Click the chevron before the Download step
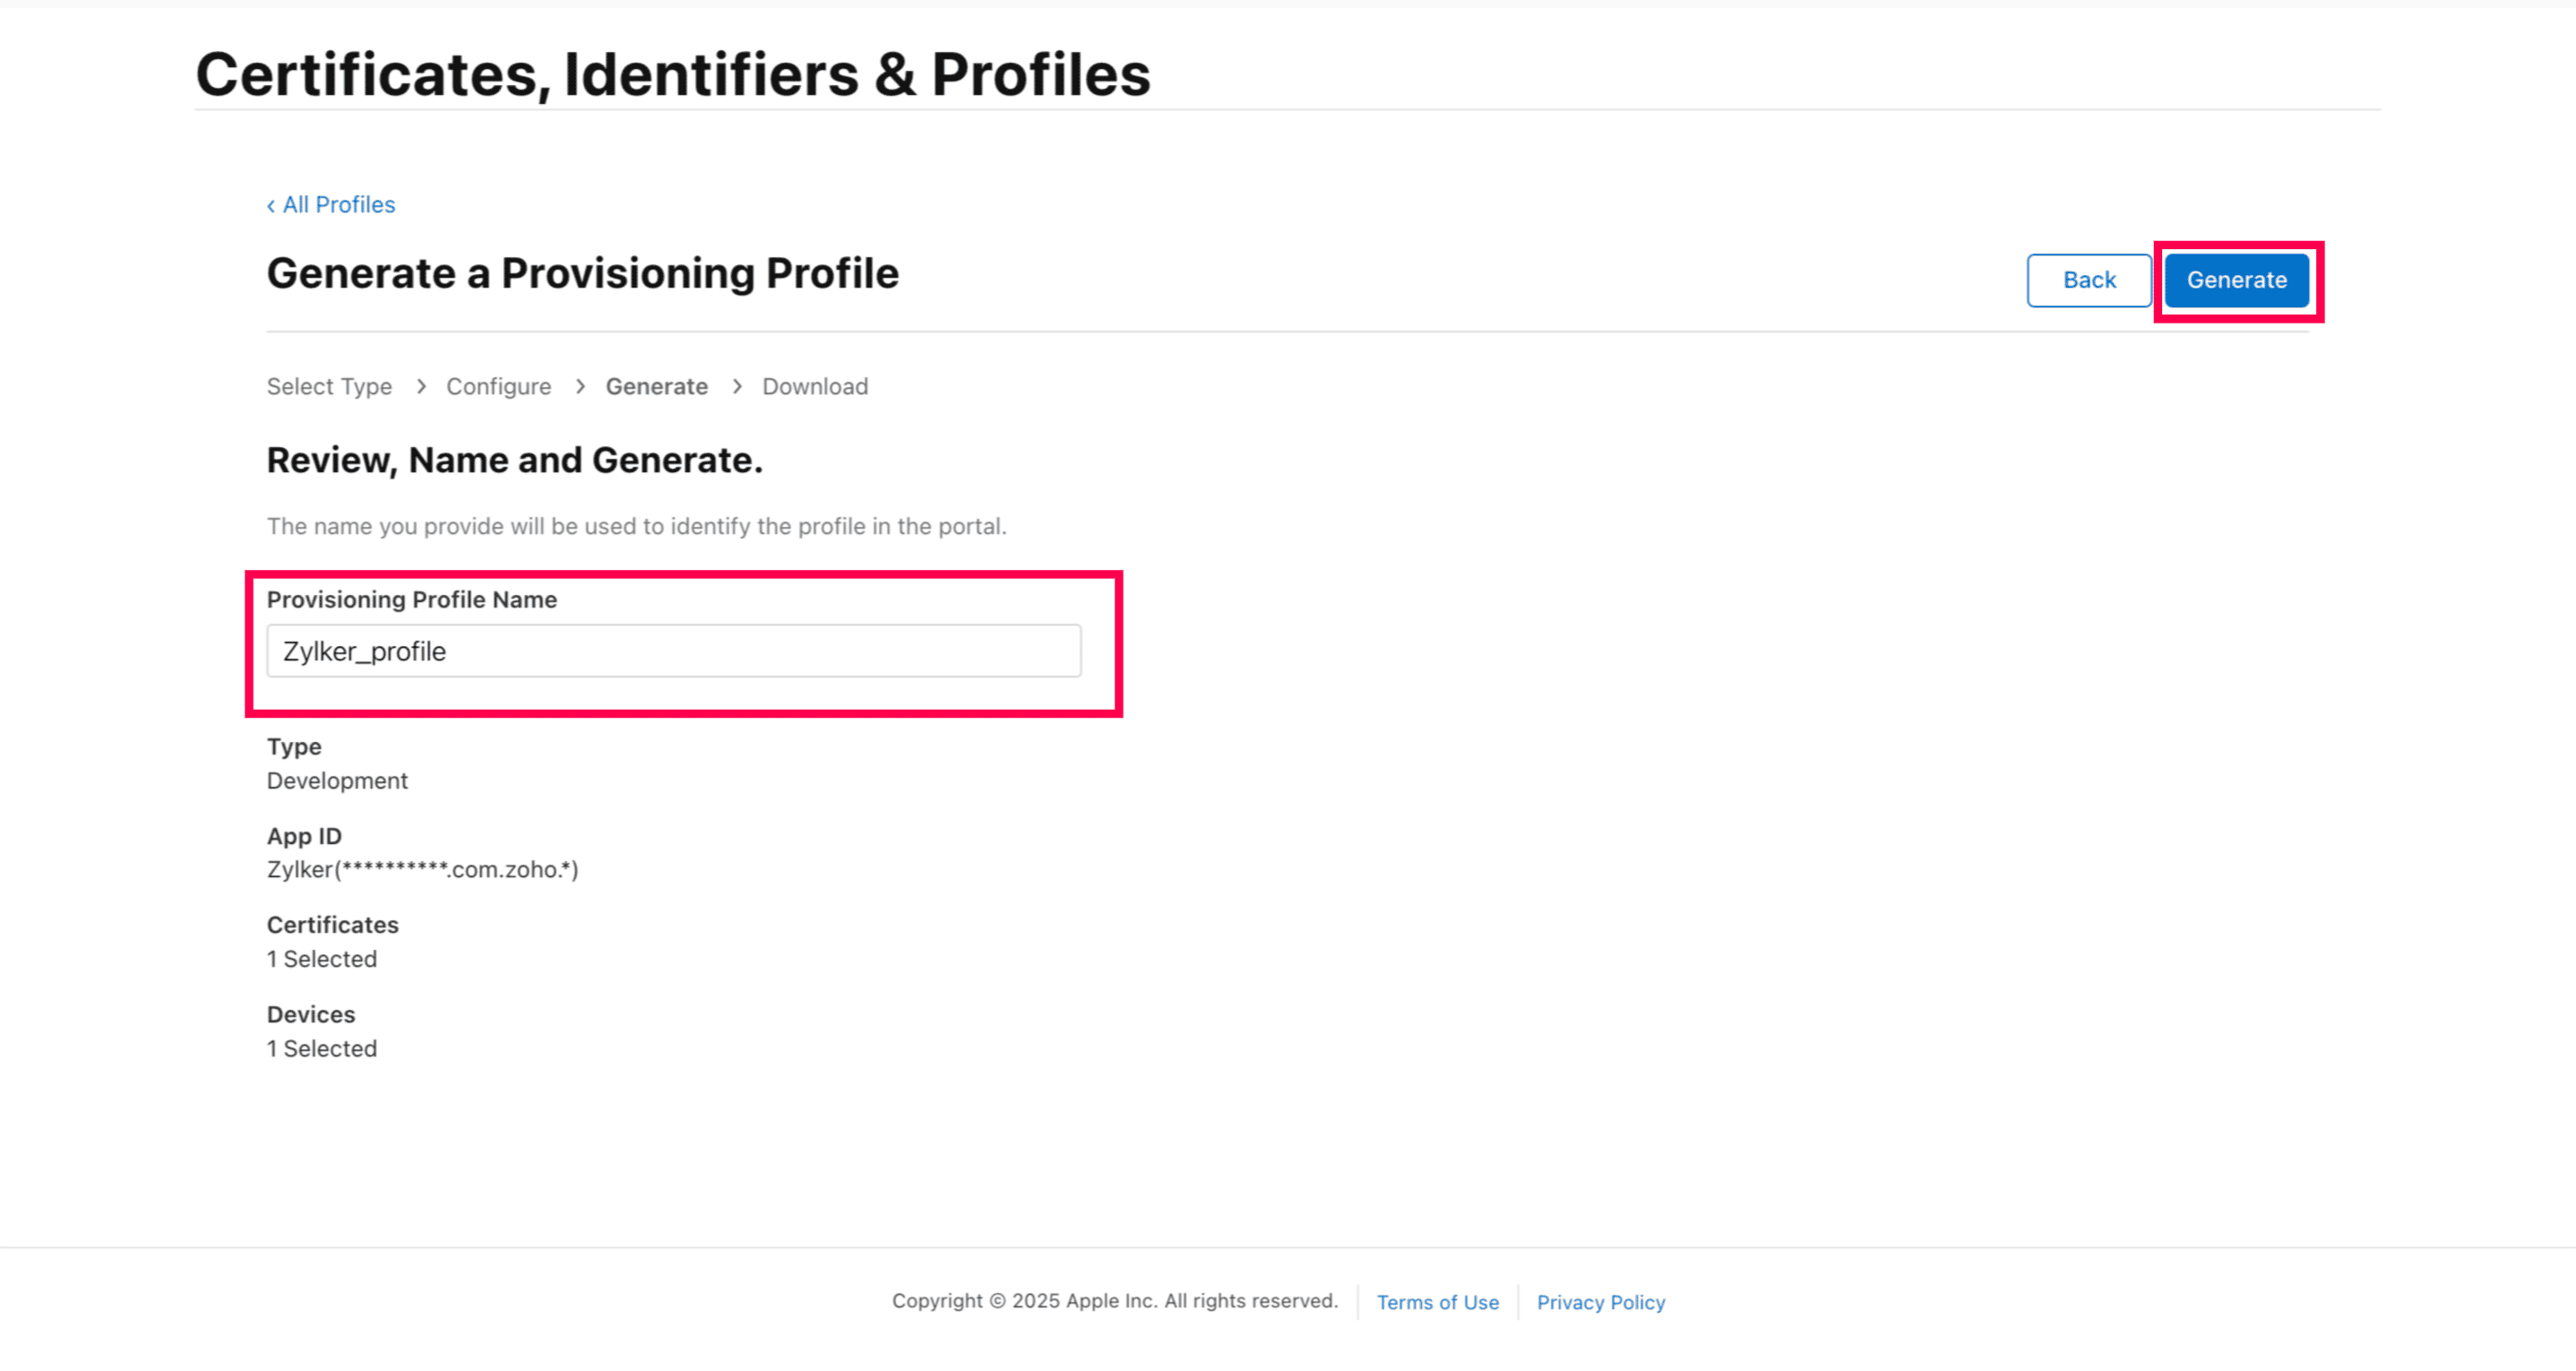 737,387
